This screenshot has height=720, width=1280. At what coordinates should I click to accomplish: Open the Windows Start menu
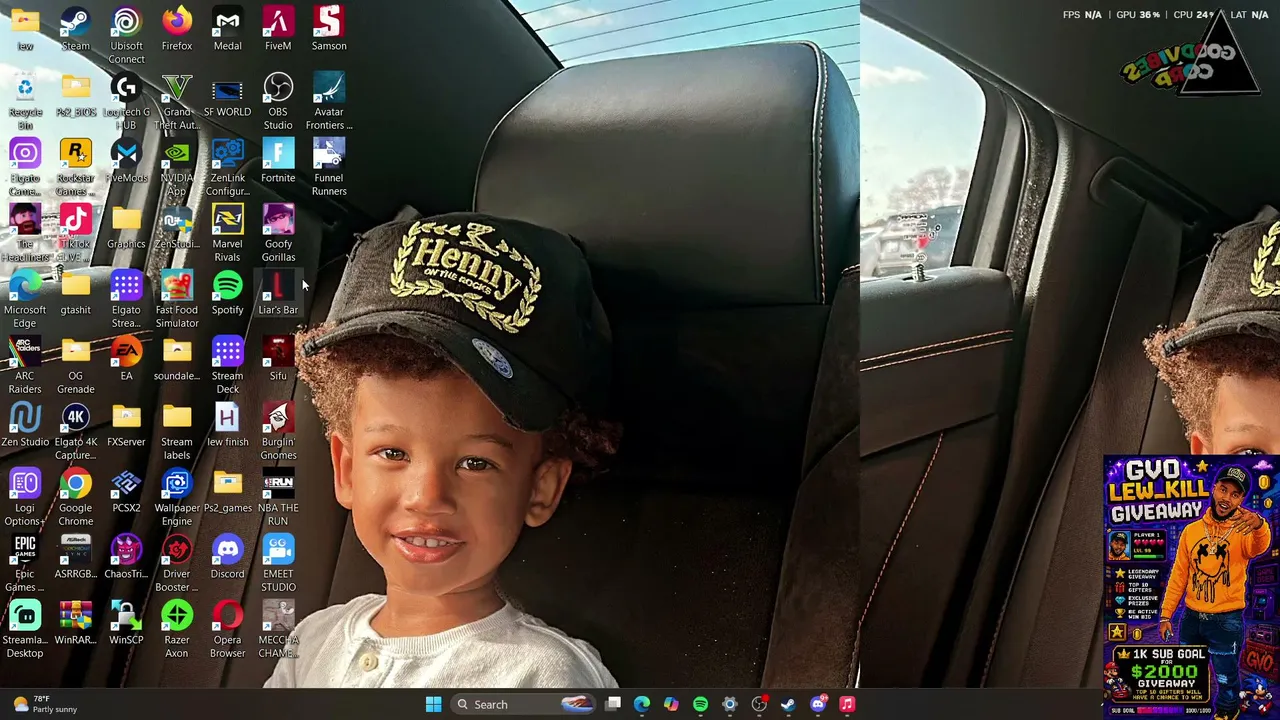[433, 704]
